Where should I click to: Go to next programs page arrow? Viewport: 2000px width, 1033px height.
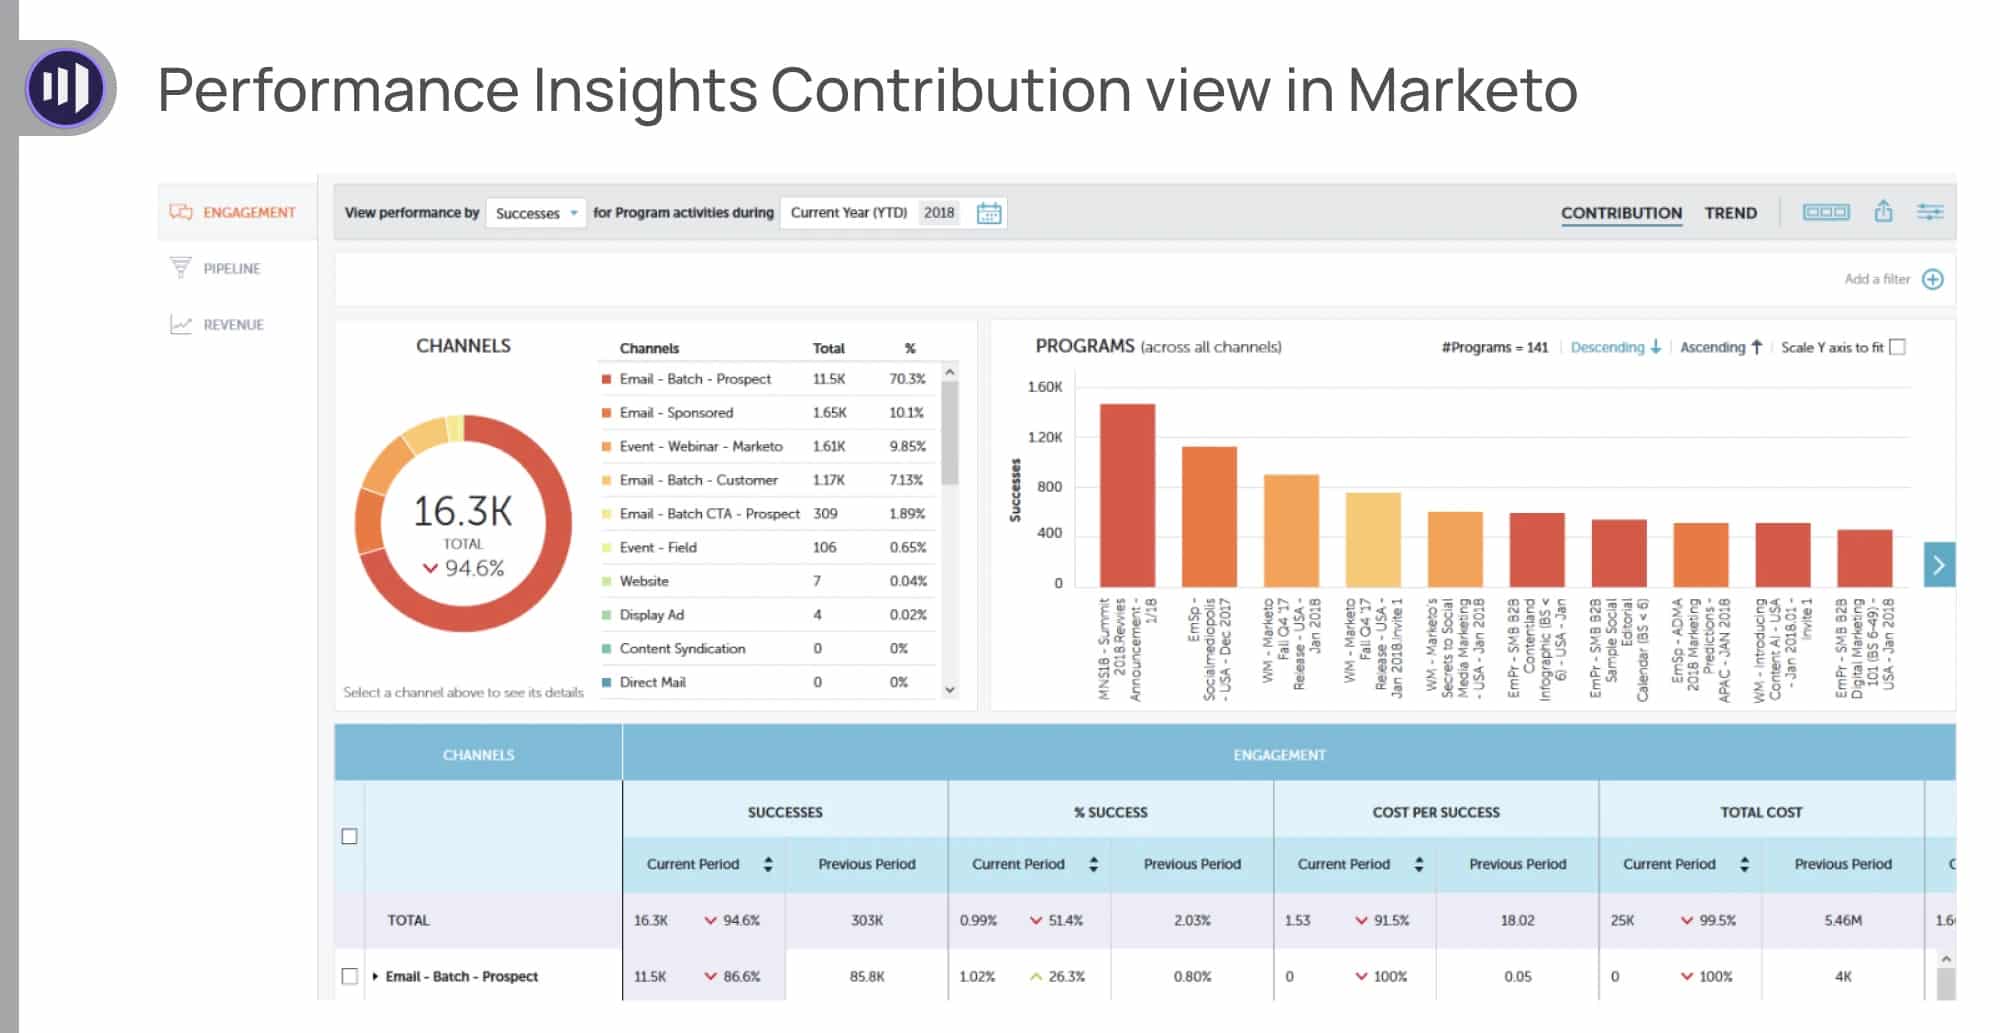1939,565
